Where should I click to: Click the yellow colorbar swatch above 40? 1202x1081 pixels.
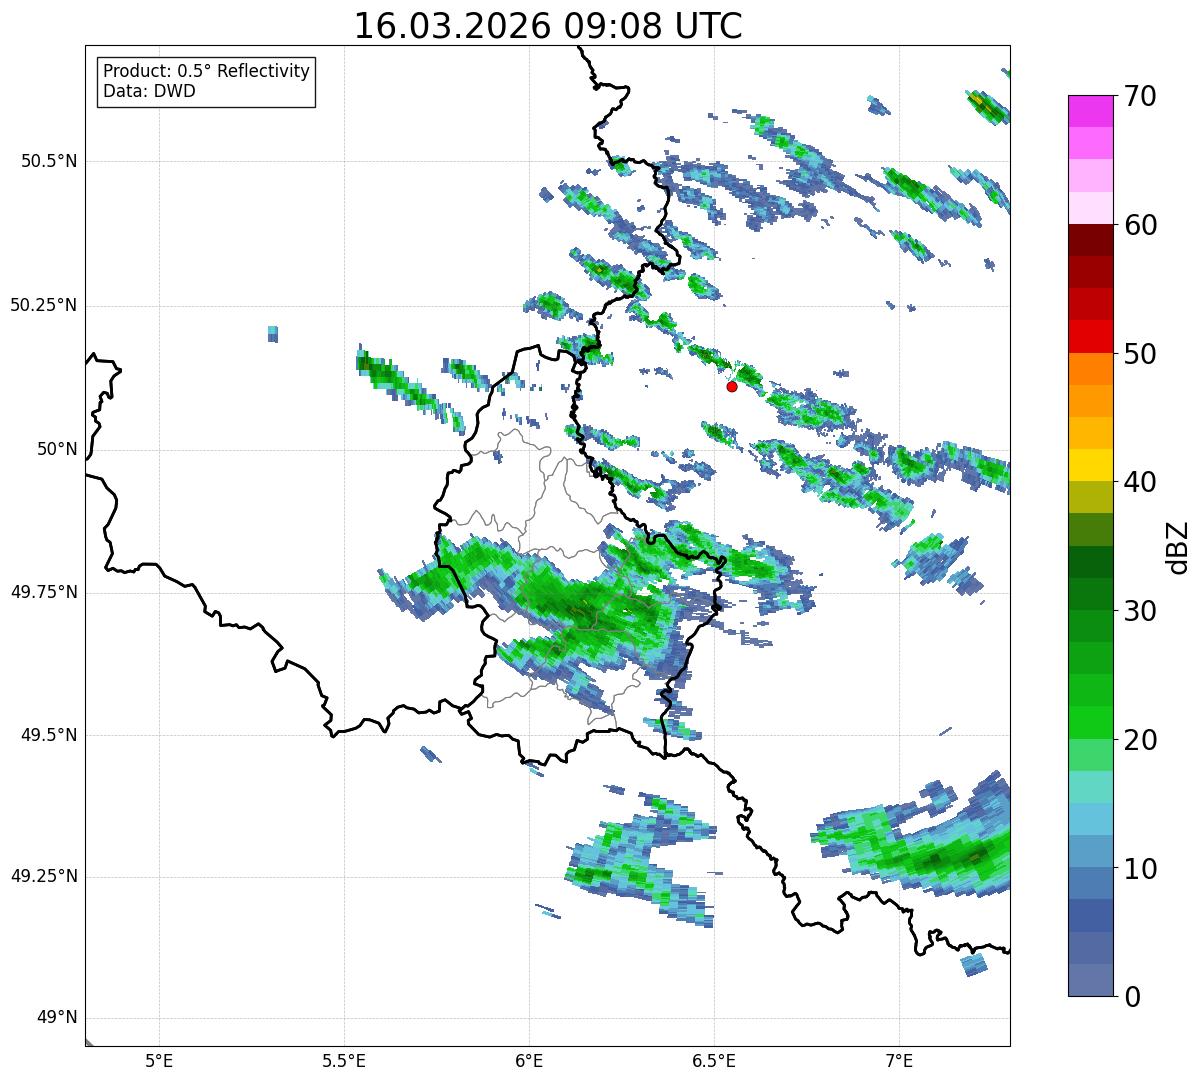tap(1090, 466)
